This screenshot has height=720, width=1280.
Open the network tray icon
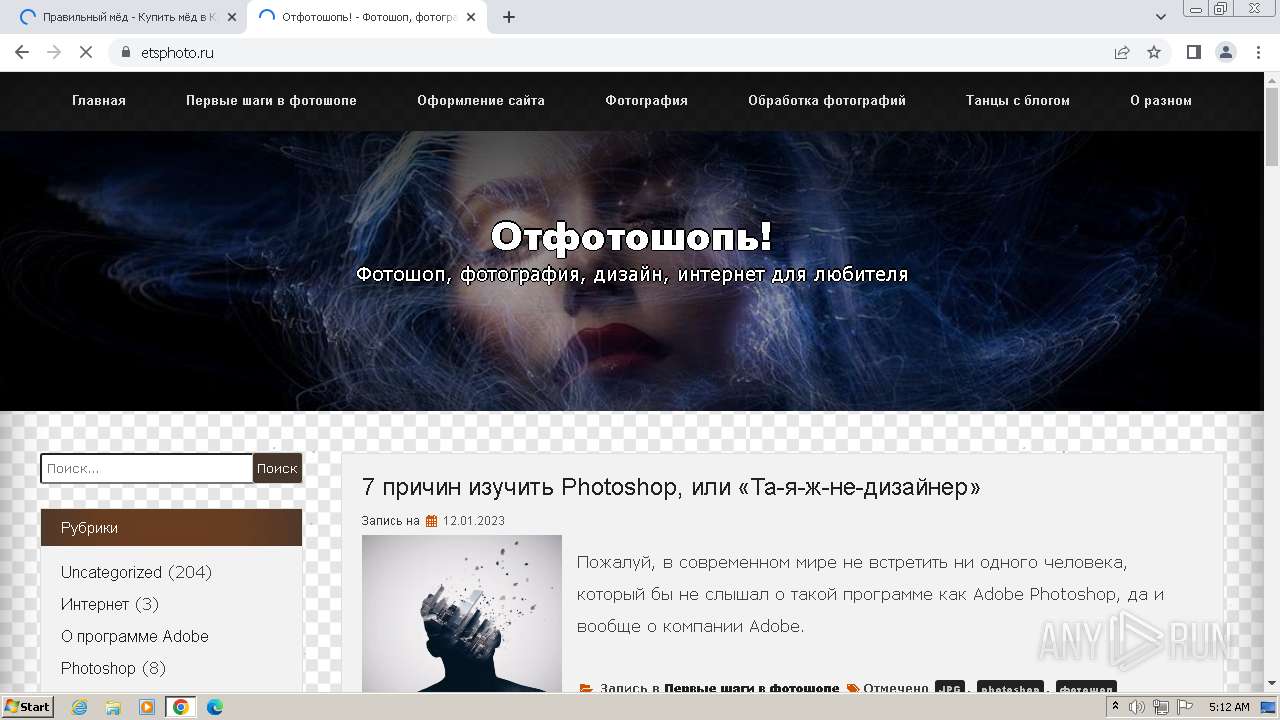[x=1161, y=707]
